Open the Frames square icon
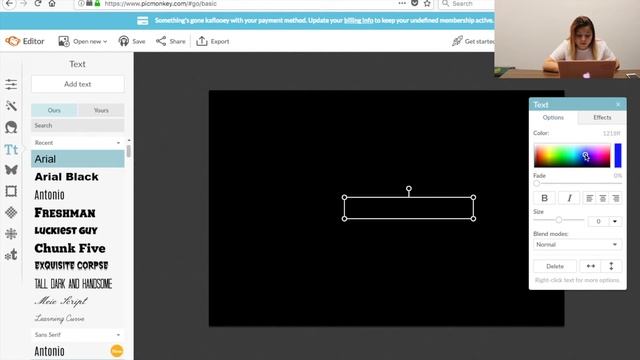This screenshot has width=640, height=360. click(x=11, y=191)
